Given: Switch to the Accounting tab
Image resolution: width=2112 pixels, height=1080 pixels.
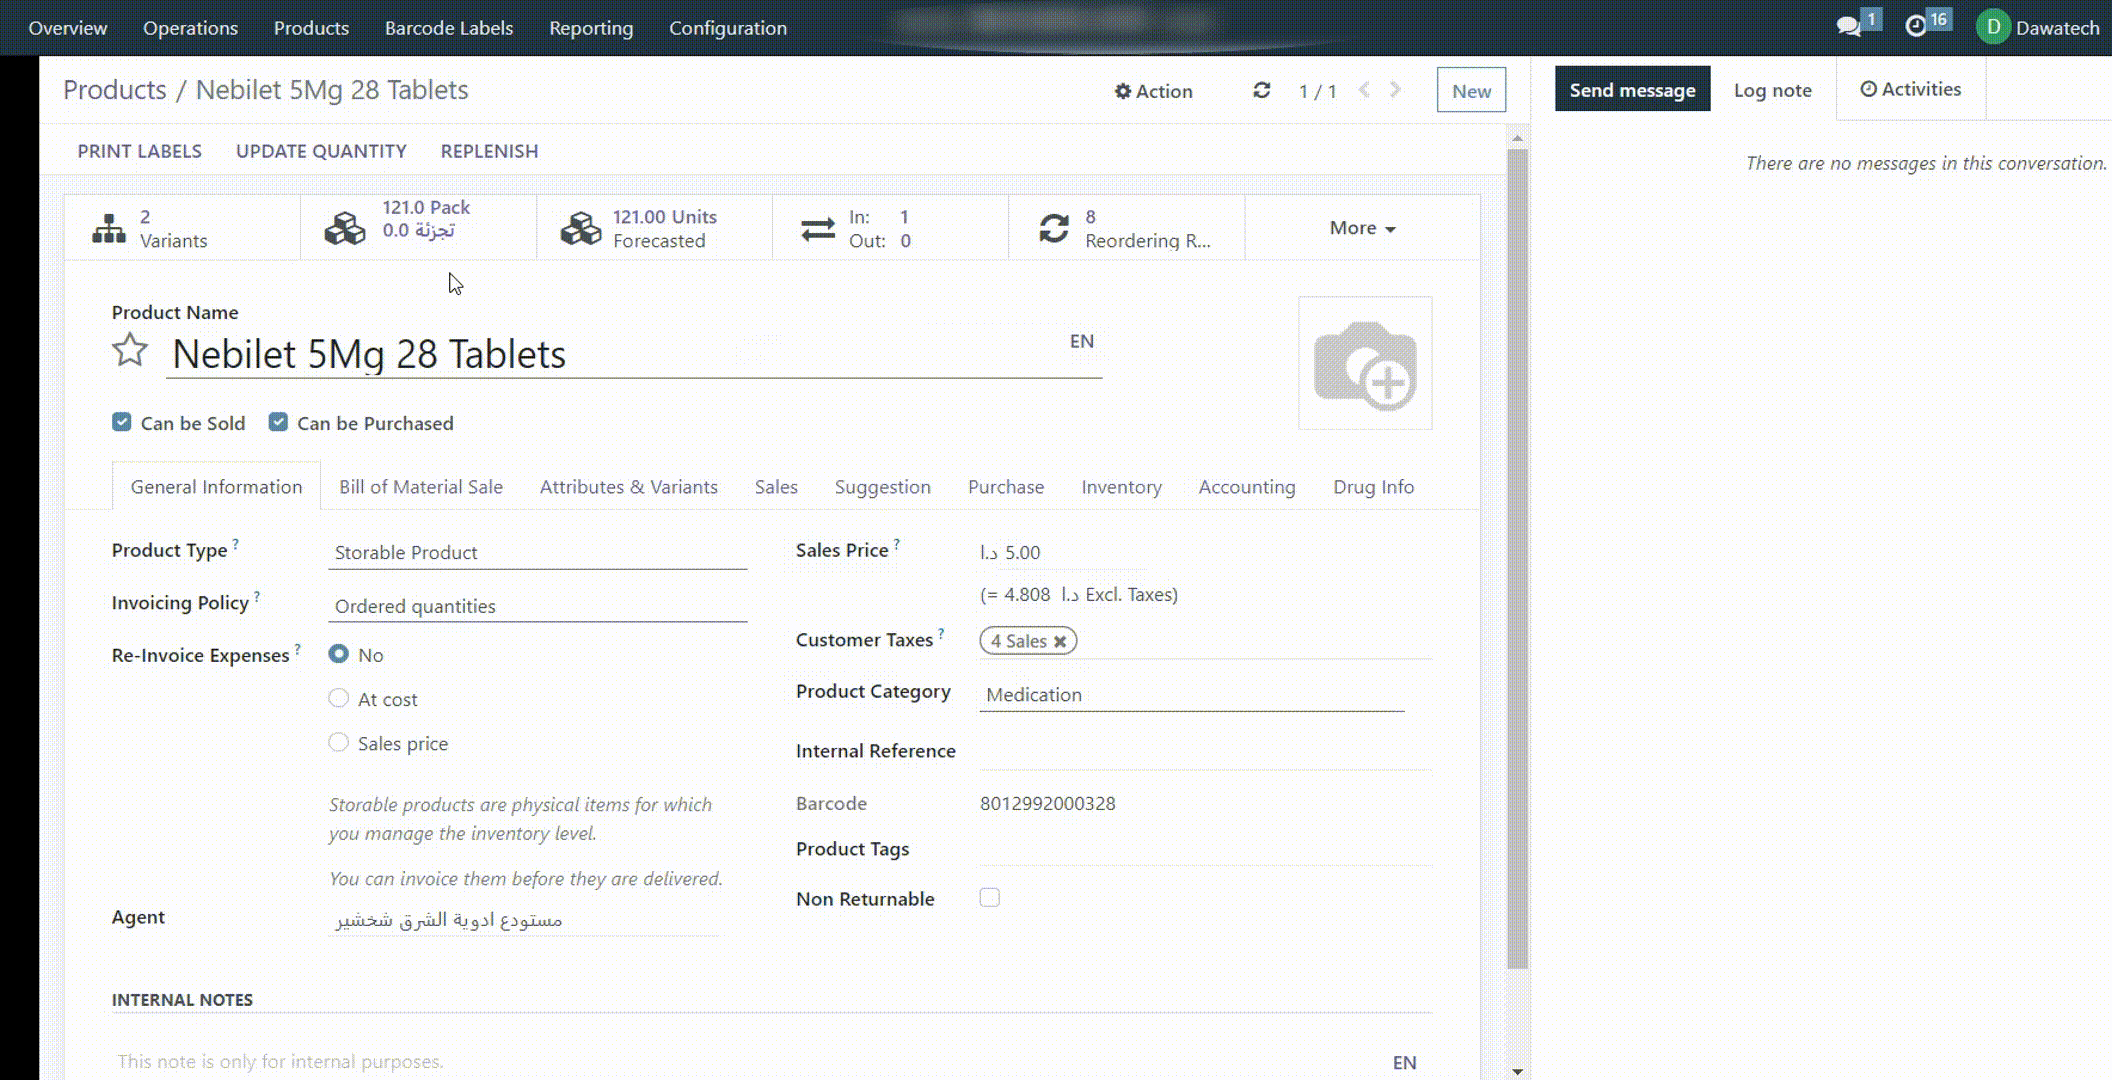Looking at the screenshot, I should point(1247,487).
